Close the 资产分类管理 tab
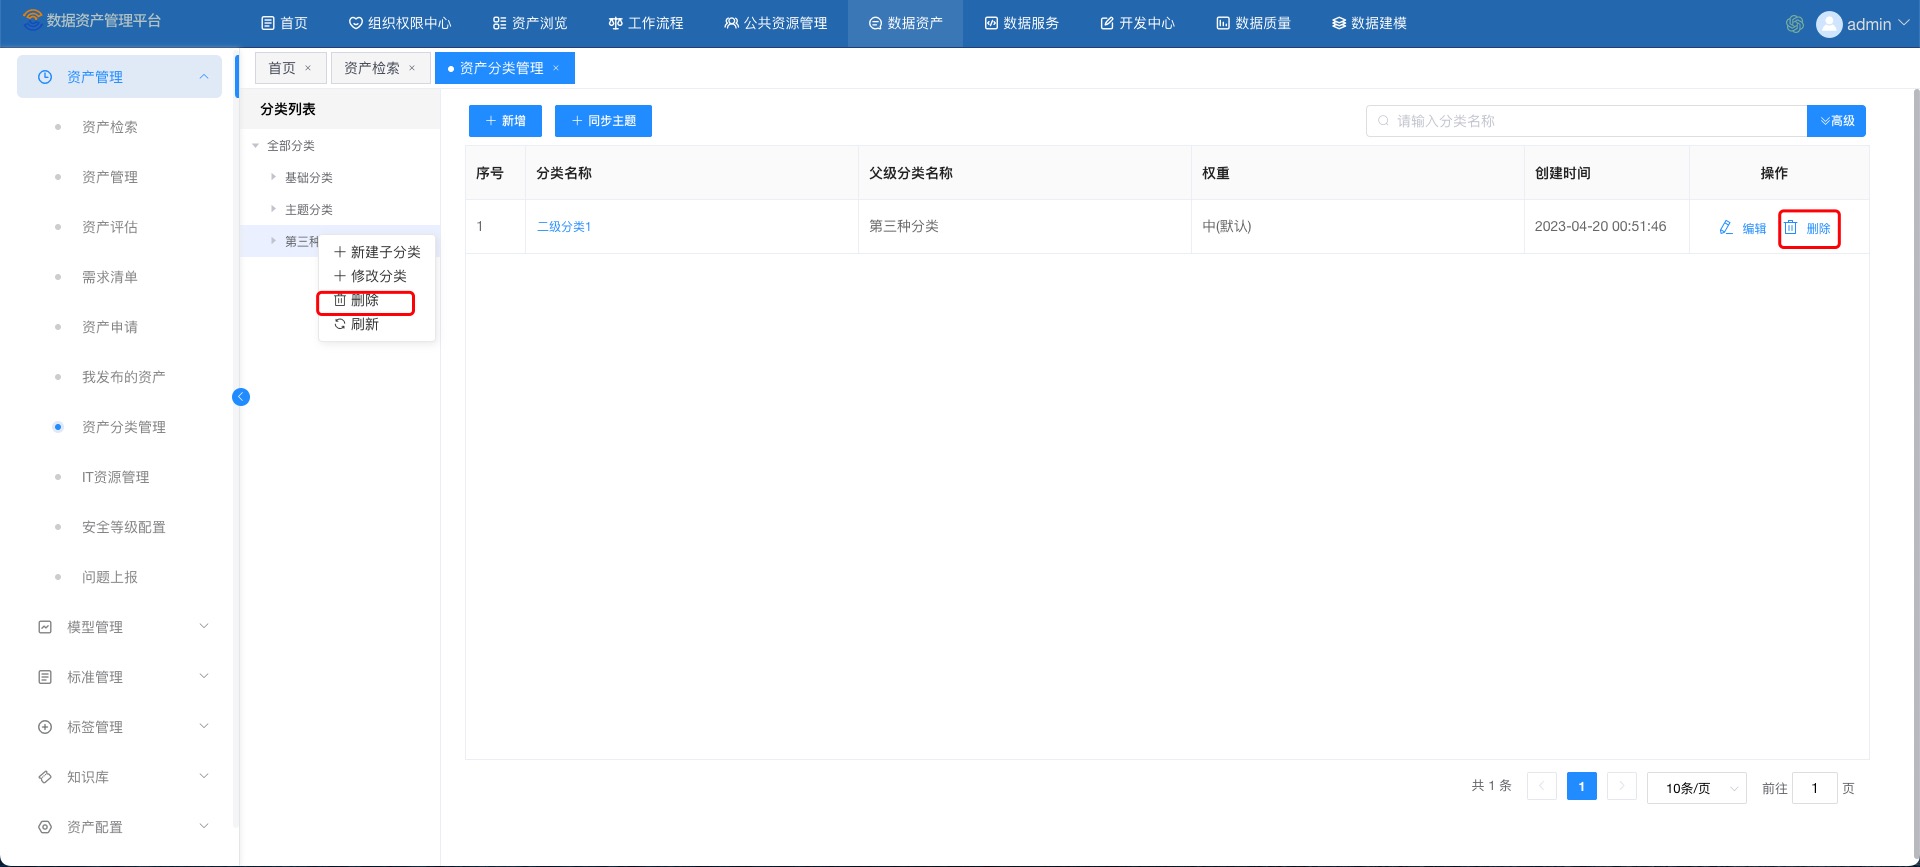Screen dimensions: 1920x867 pos(556,68)
